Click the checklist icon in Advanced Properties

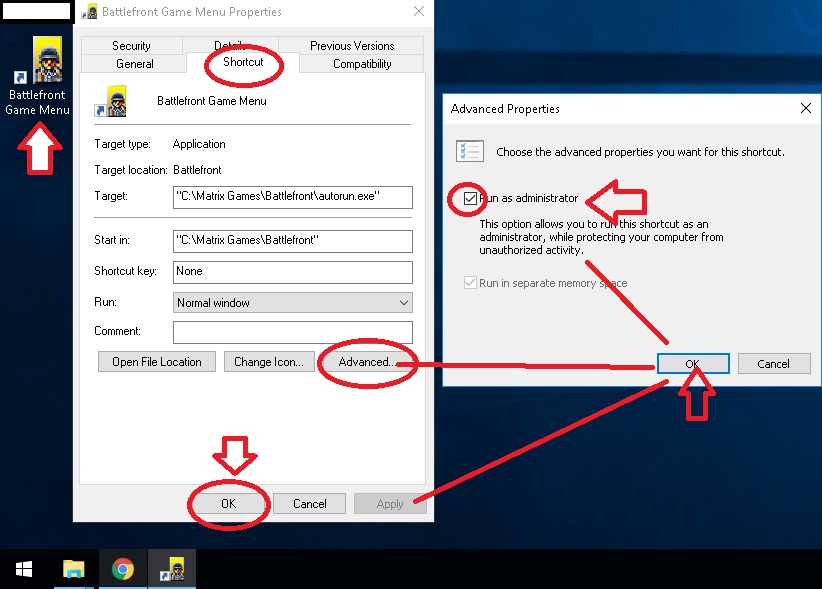tap(470, 151)
